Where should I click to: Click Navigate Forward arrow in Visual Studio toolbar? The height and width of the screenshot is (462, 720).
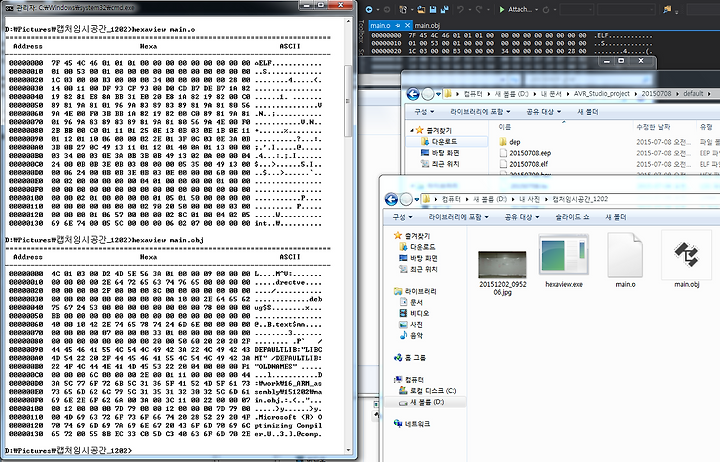coord(387,9)
